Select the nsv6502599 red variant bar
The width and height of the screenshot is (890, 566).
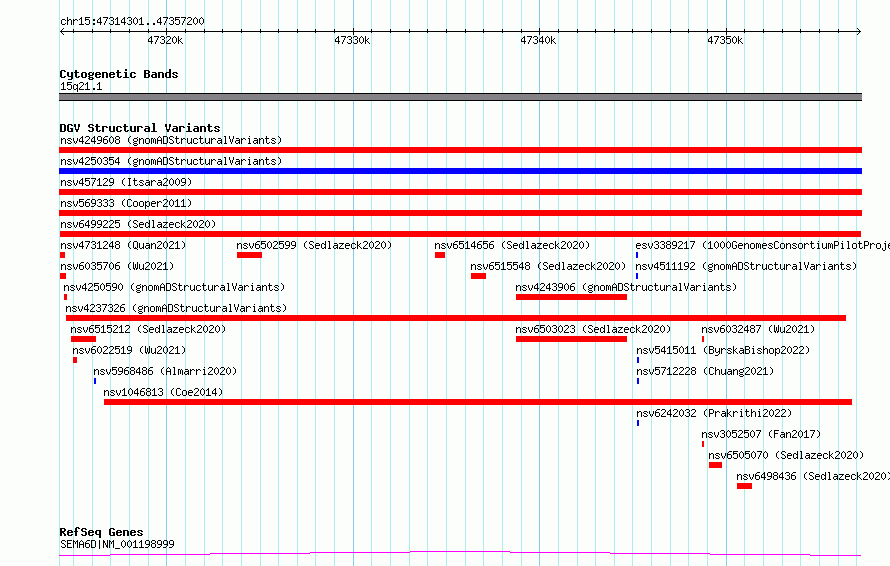[x=249, y=255]
